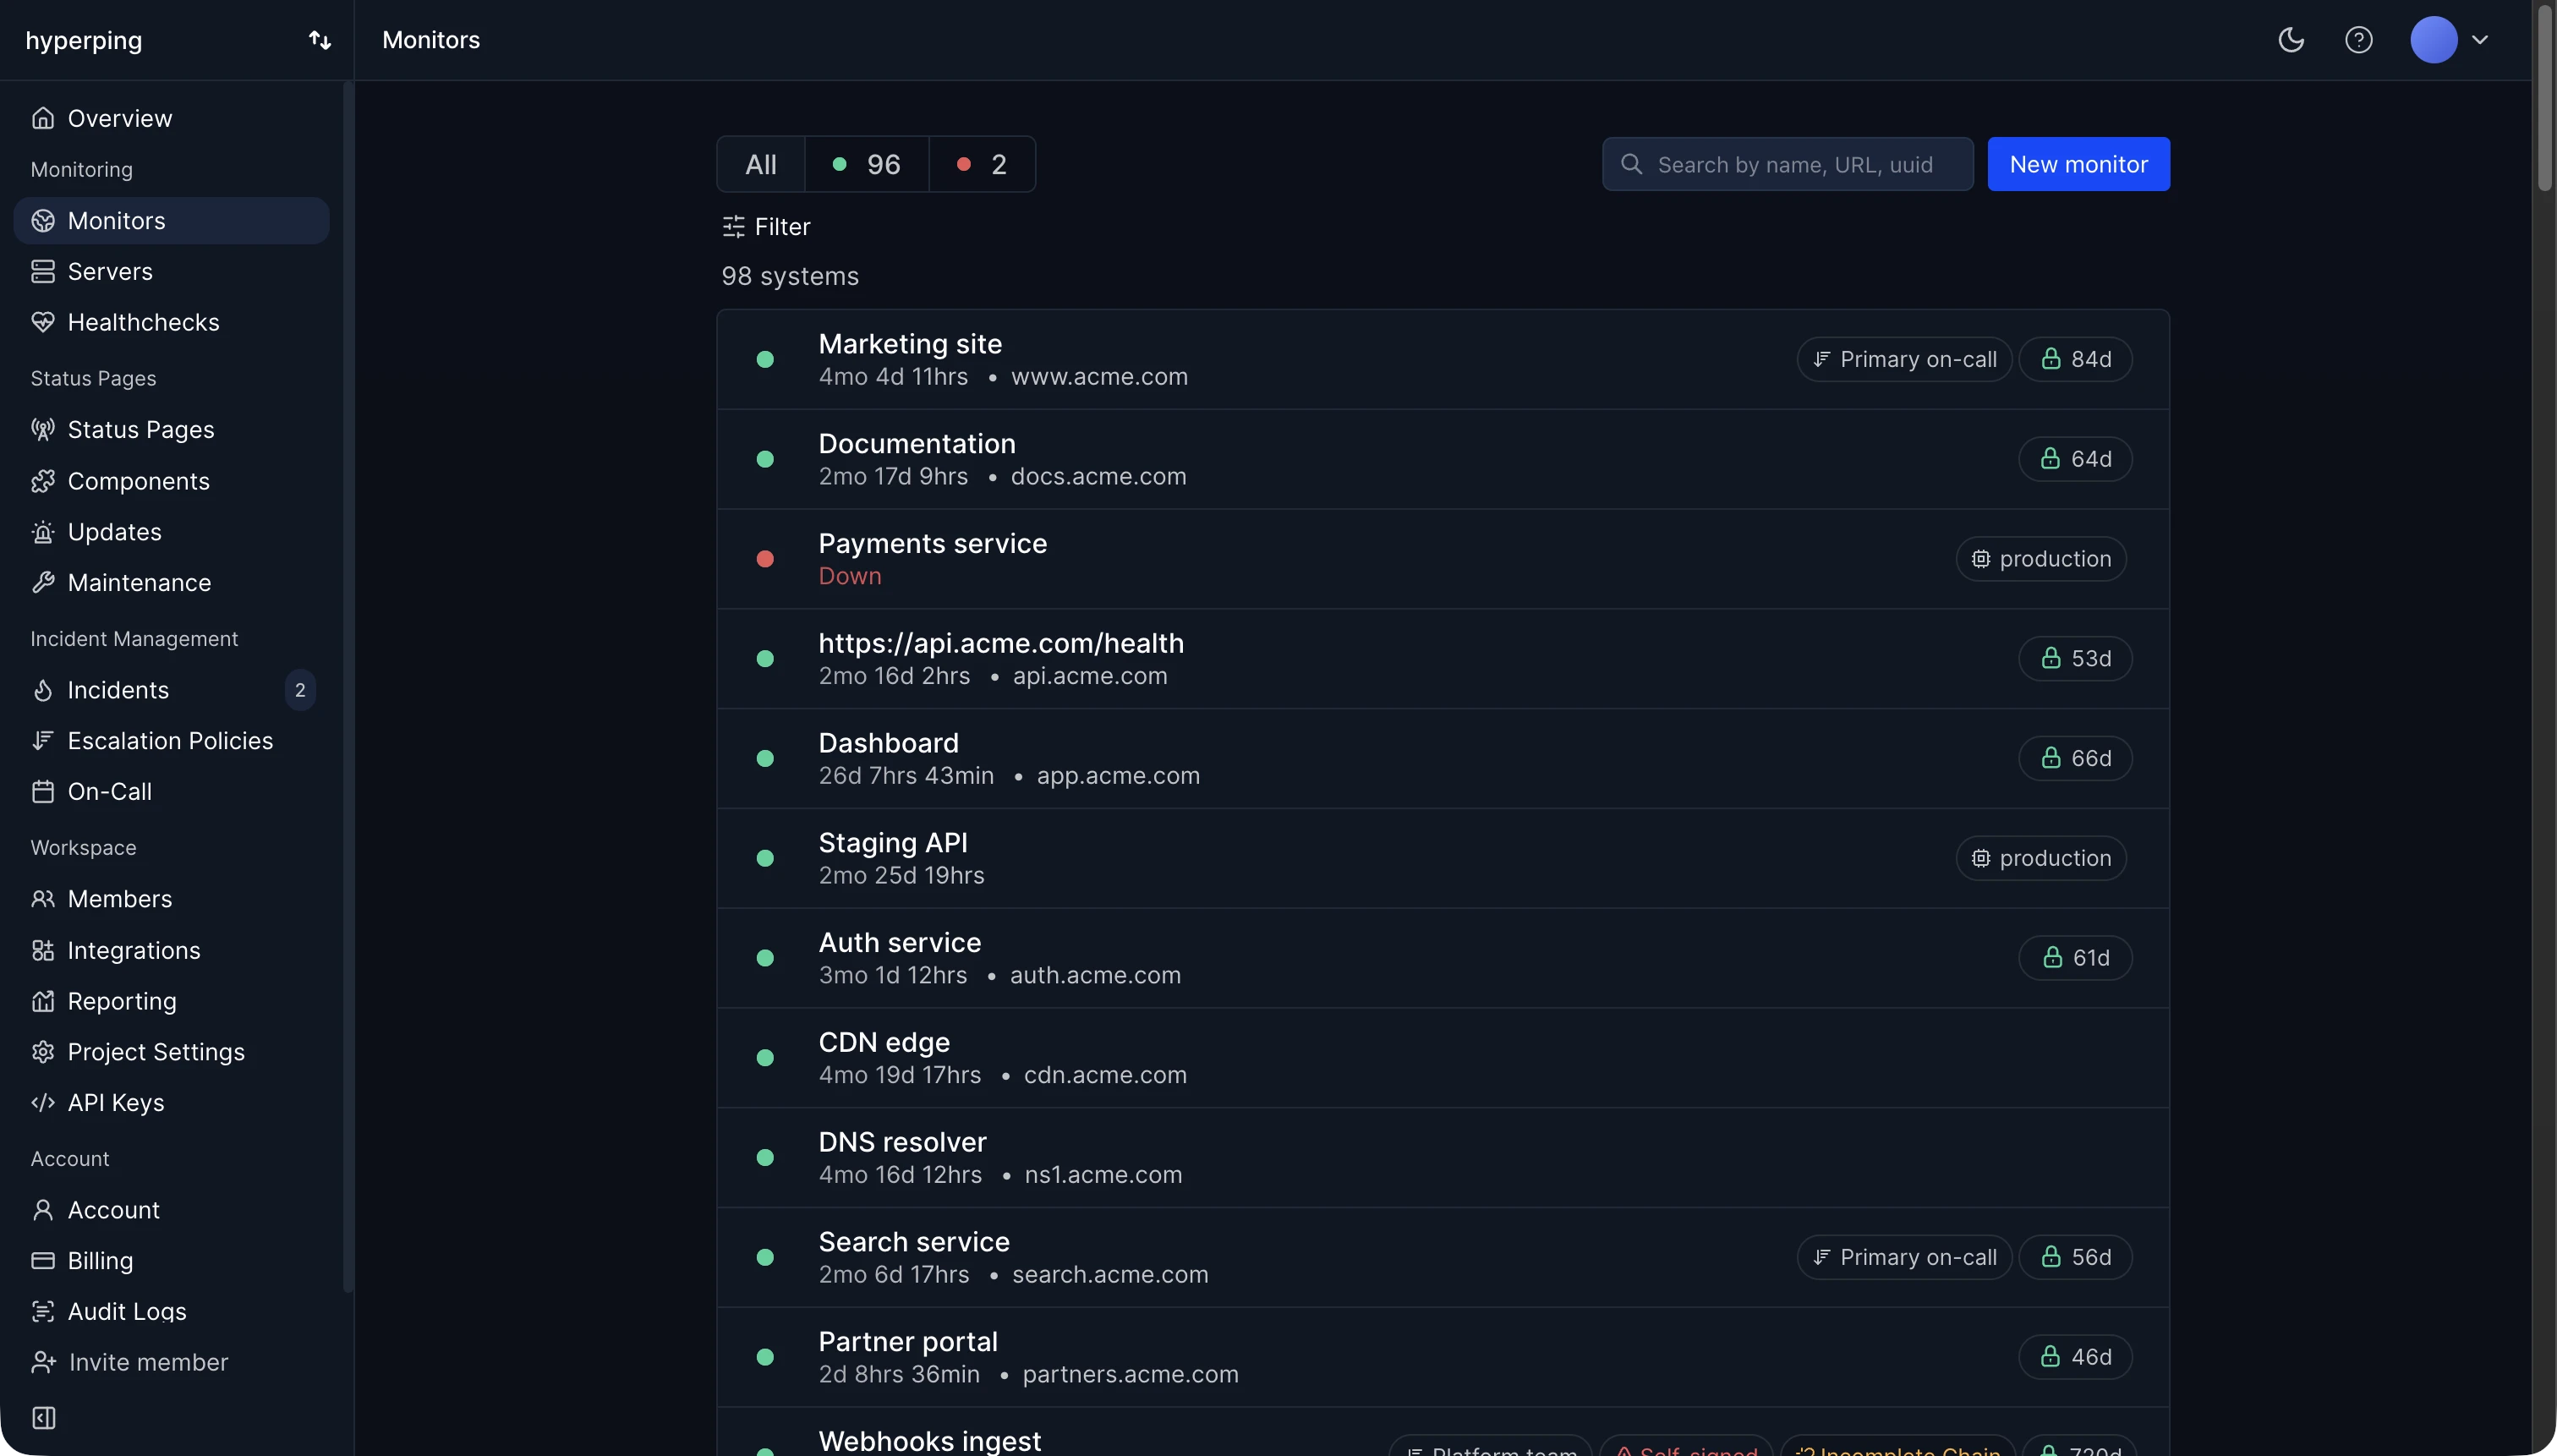Screen dimensions: 2557x1456
Task: Open Incidents in the sidebar
Action: point(171,690)
